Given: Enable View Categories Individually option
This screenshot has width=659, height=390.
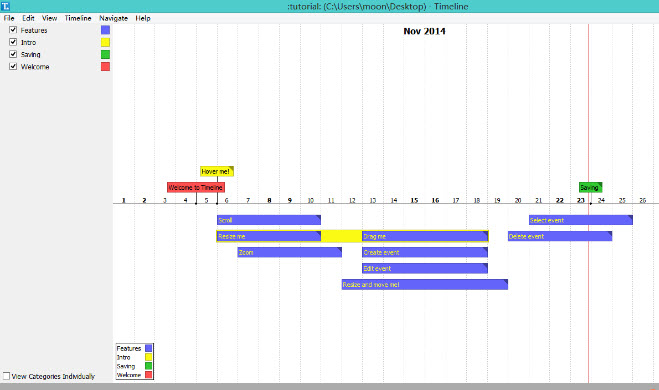Looking at the screenshot, I should tap(6, 376).
